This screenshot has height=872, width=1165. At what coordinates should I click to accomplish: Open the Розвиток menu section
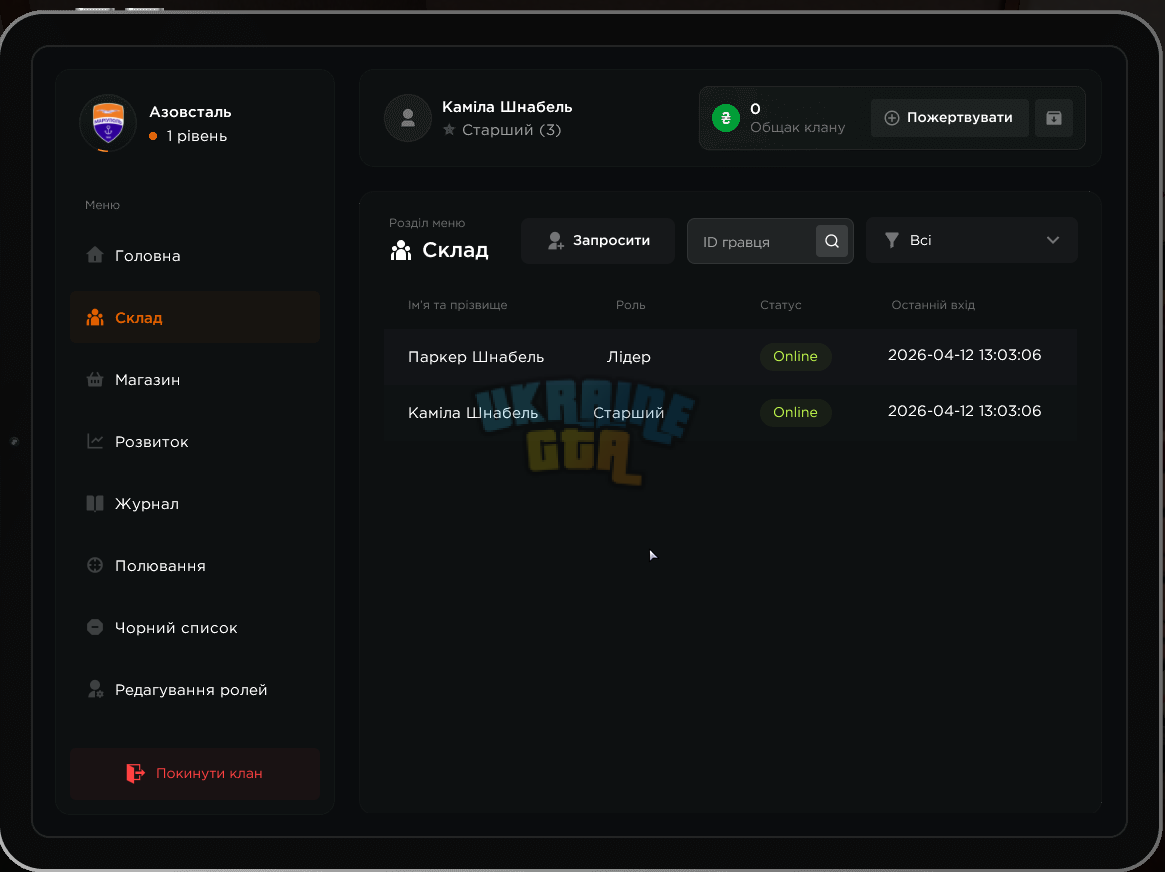point(195,441)
